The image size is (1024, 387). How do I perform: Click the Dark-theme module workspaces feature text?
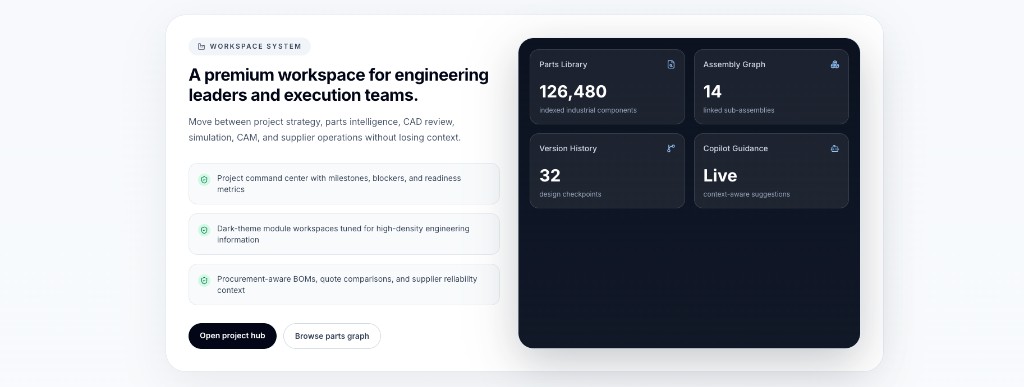[x=343, y=234]
